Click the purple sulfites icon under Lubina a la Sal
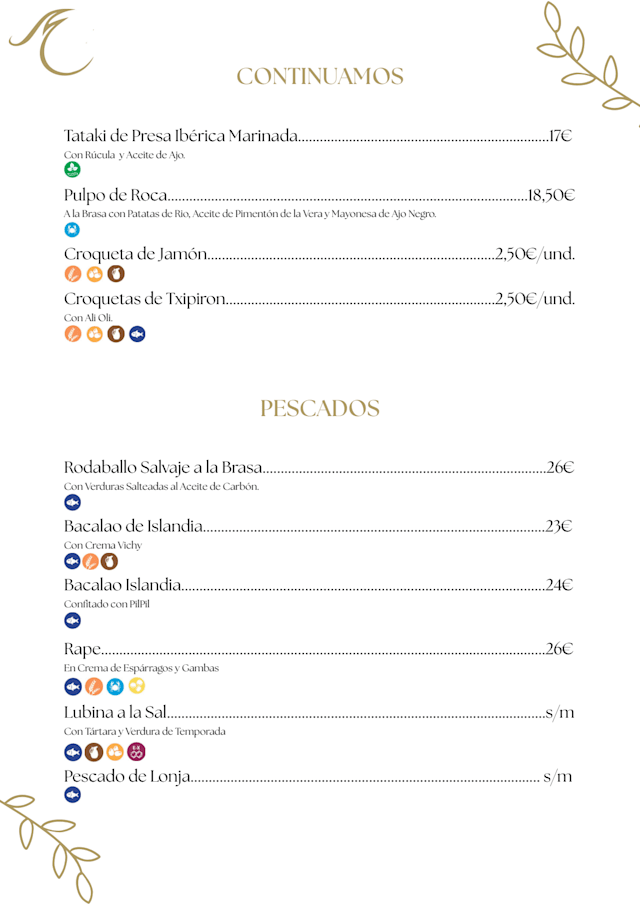 [x=137, y=751]
